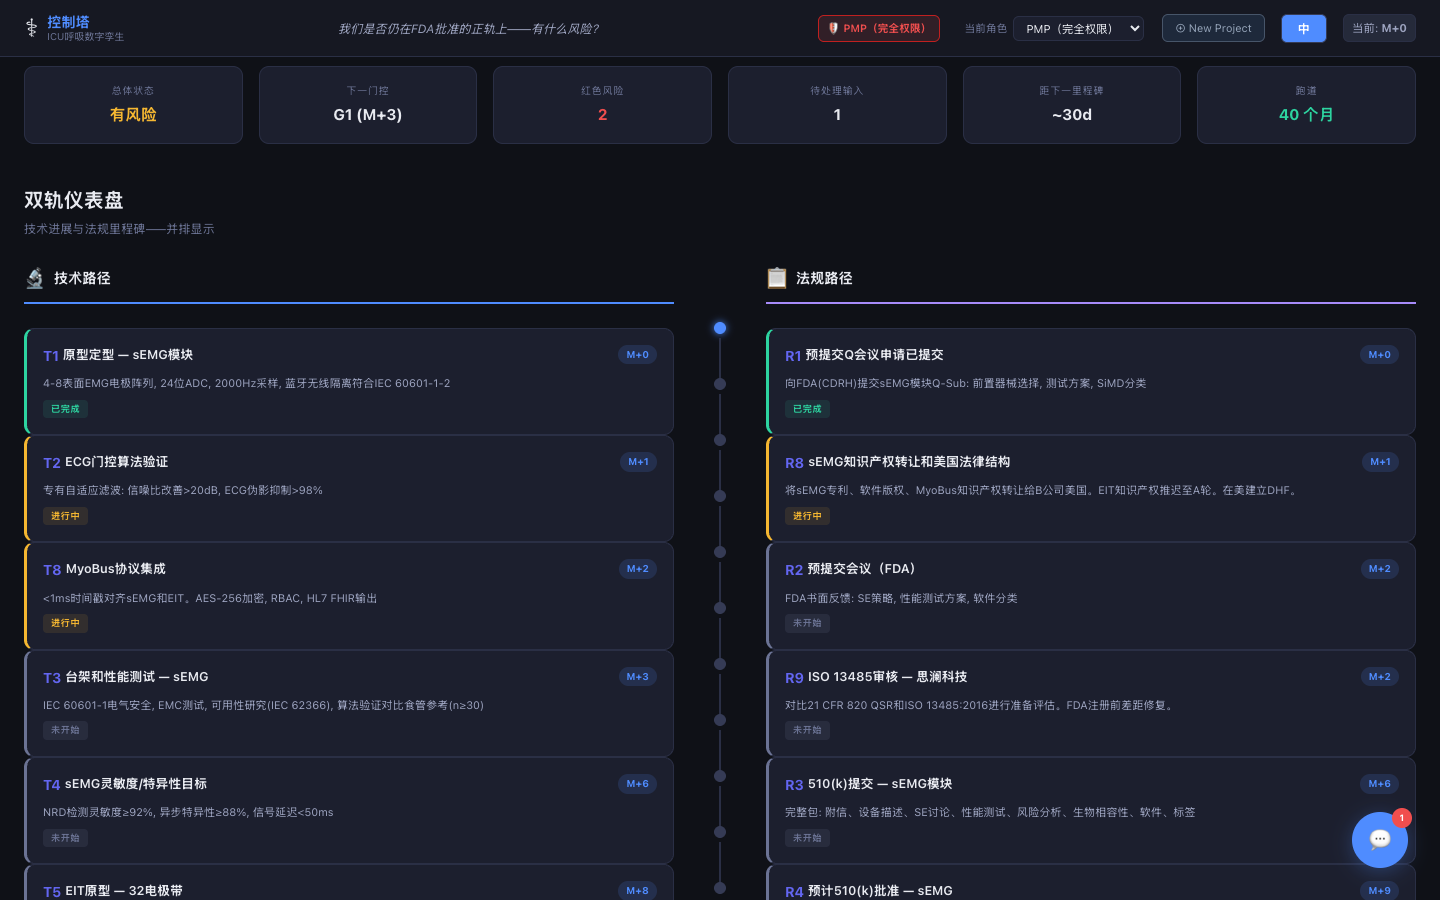Click the M+6 month badge on T4
This screenshot has height=900, width=1440.
[638, 784]
